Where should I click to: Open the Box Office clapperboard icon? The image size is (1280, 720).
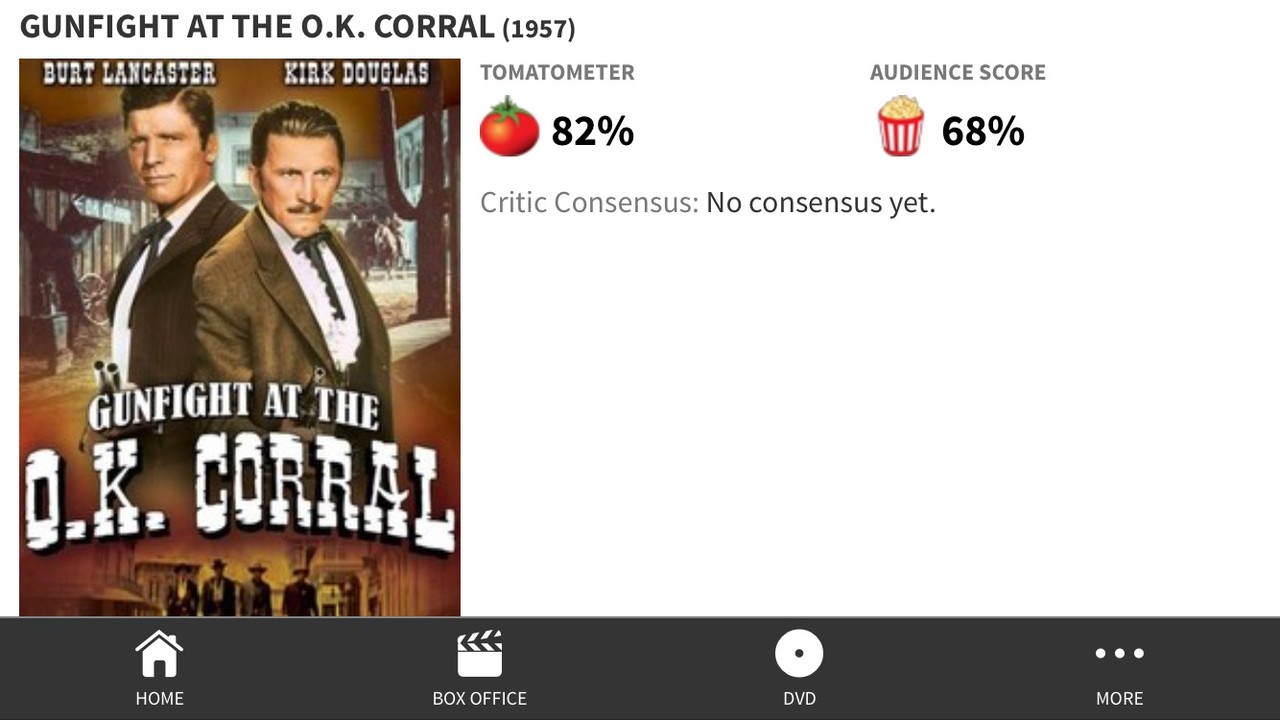[480, 654]
